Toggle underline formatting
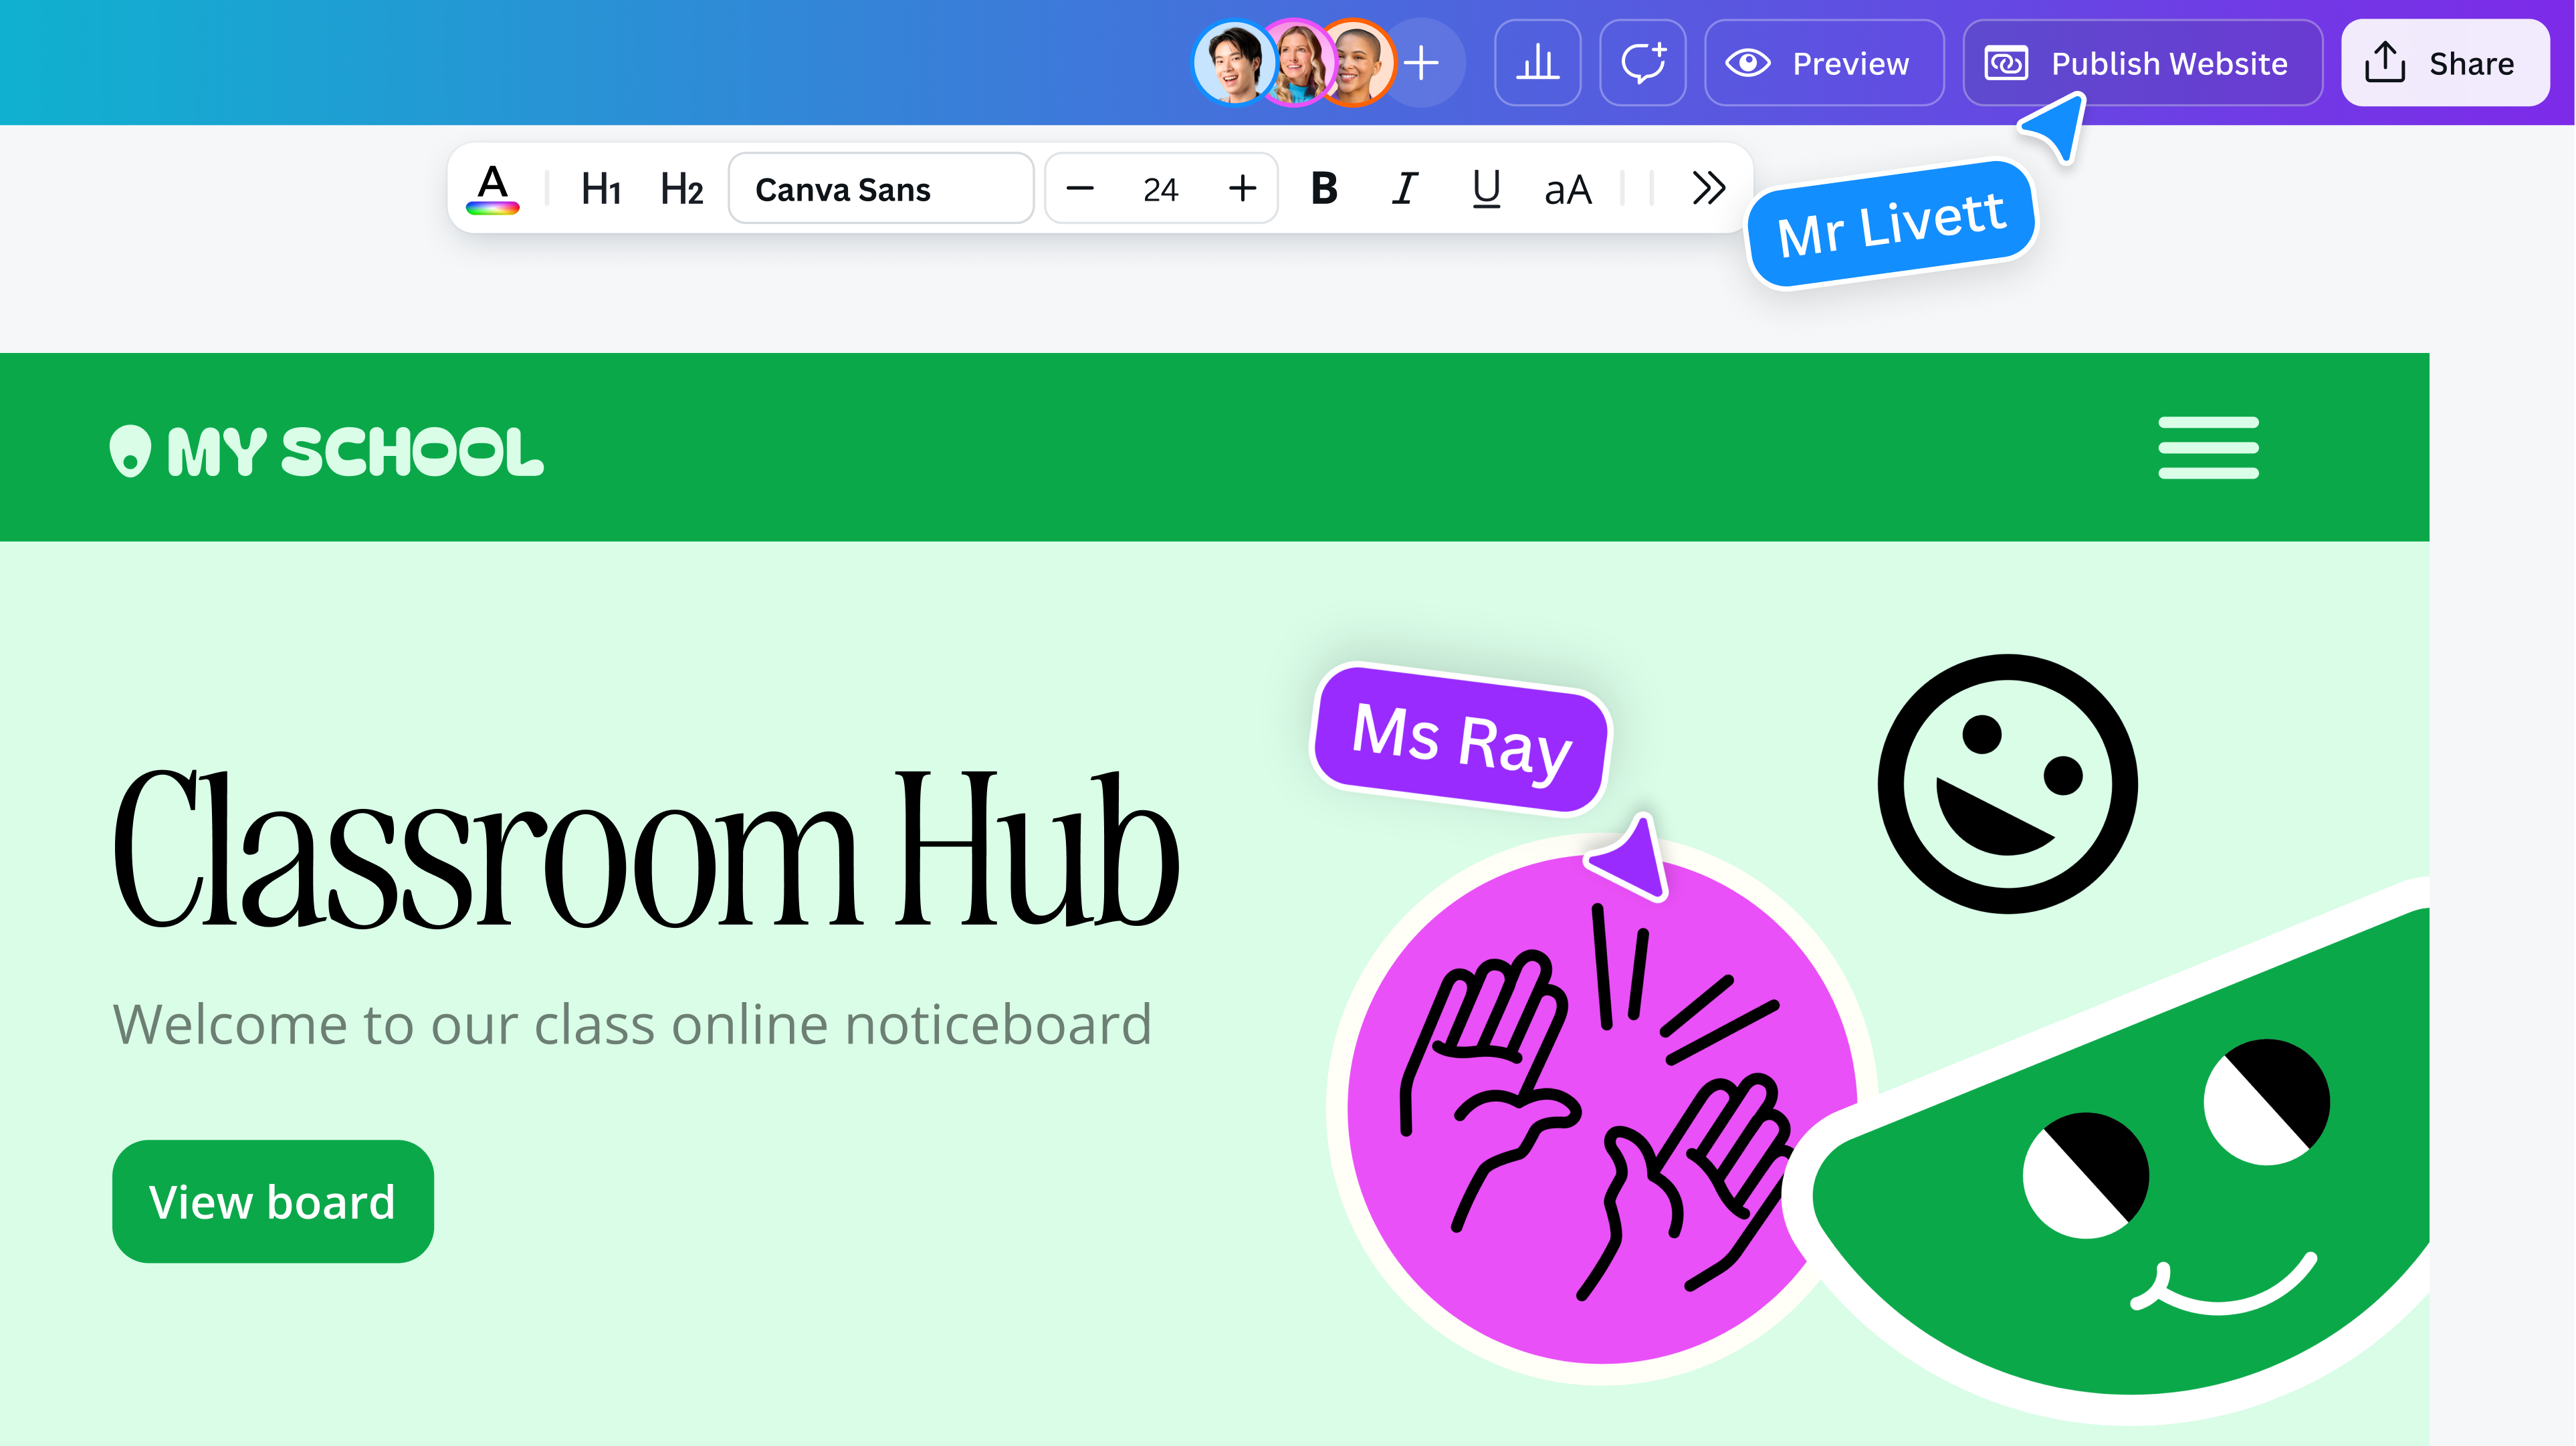 (1486, 188)
